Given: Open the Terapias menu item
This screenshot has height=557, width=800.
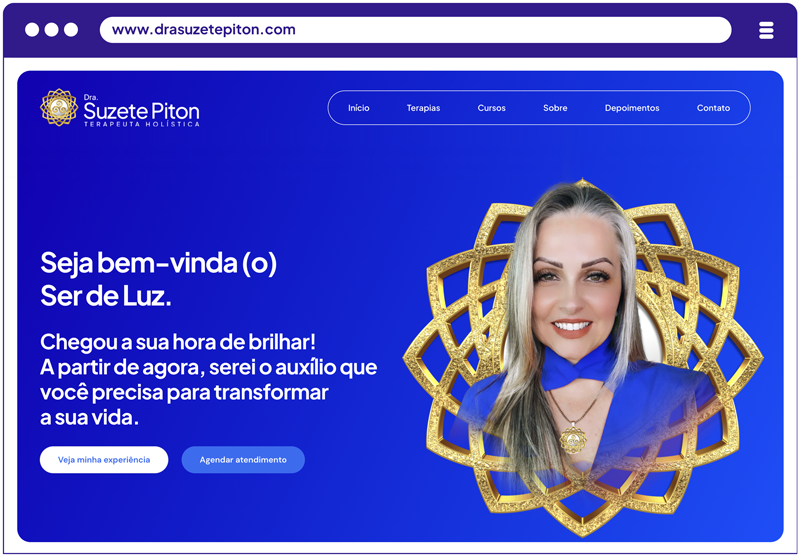Looking at the screenshot, I should click(423, 108).
